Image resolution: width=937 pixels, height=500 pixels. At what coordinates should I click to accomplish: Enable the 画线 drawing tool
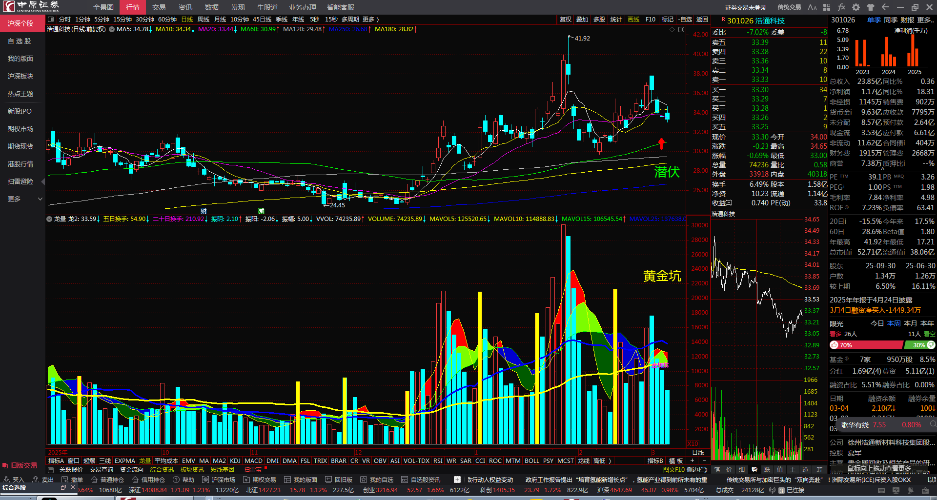click(633, 19)
